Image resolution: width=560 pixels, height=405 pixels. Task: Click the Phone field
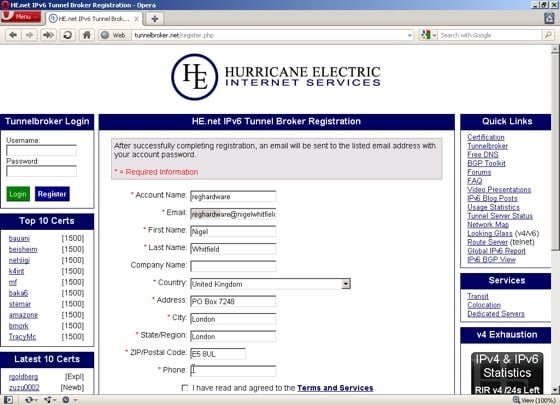[x=233, y=371]
